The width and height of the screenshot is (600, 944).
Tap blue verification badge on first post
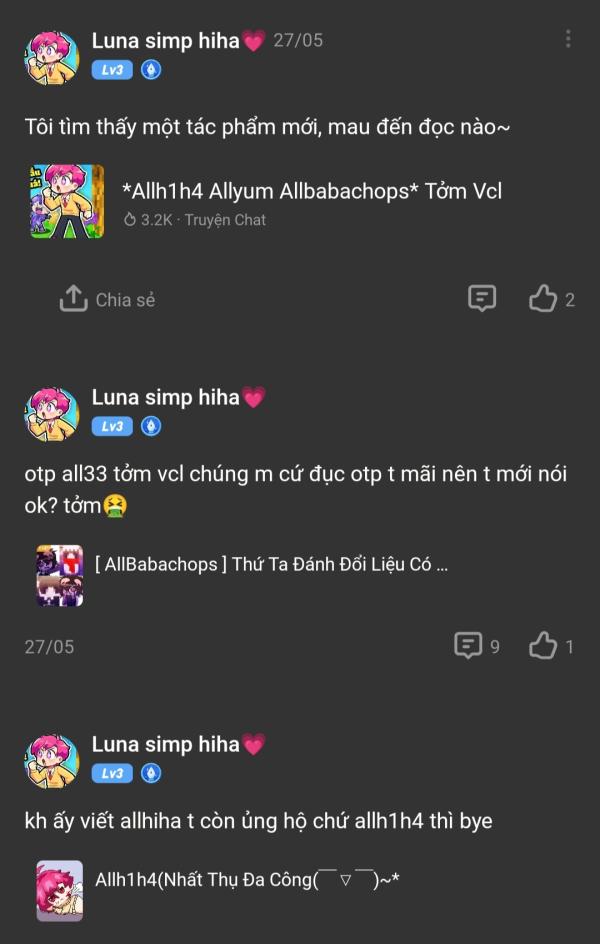tap(151, 70)
